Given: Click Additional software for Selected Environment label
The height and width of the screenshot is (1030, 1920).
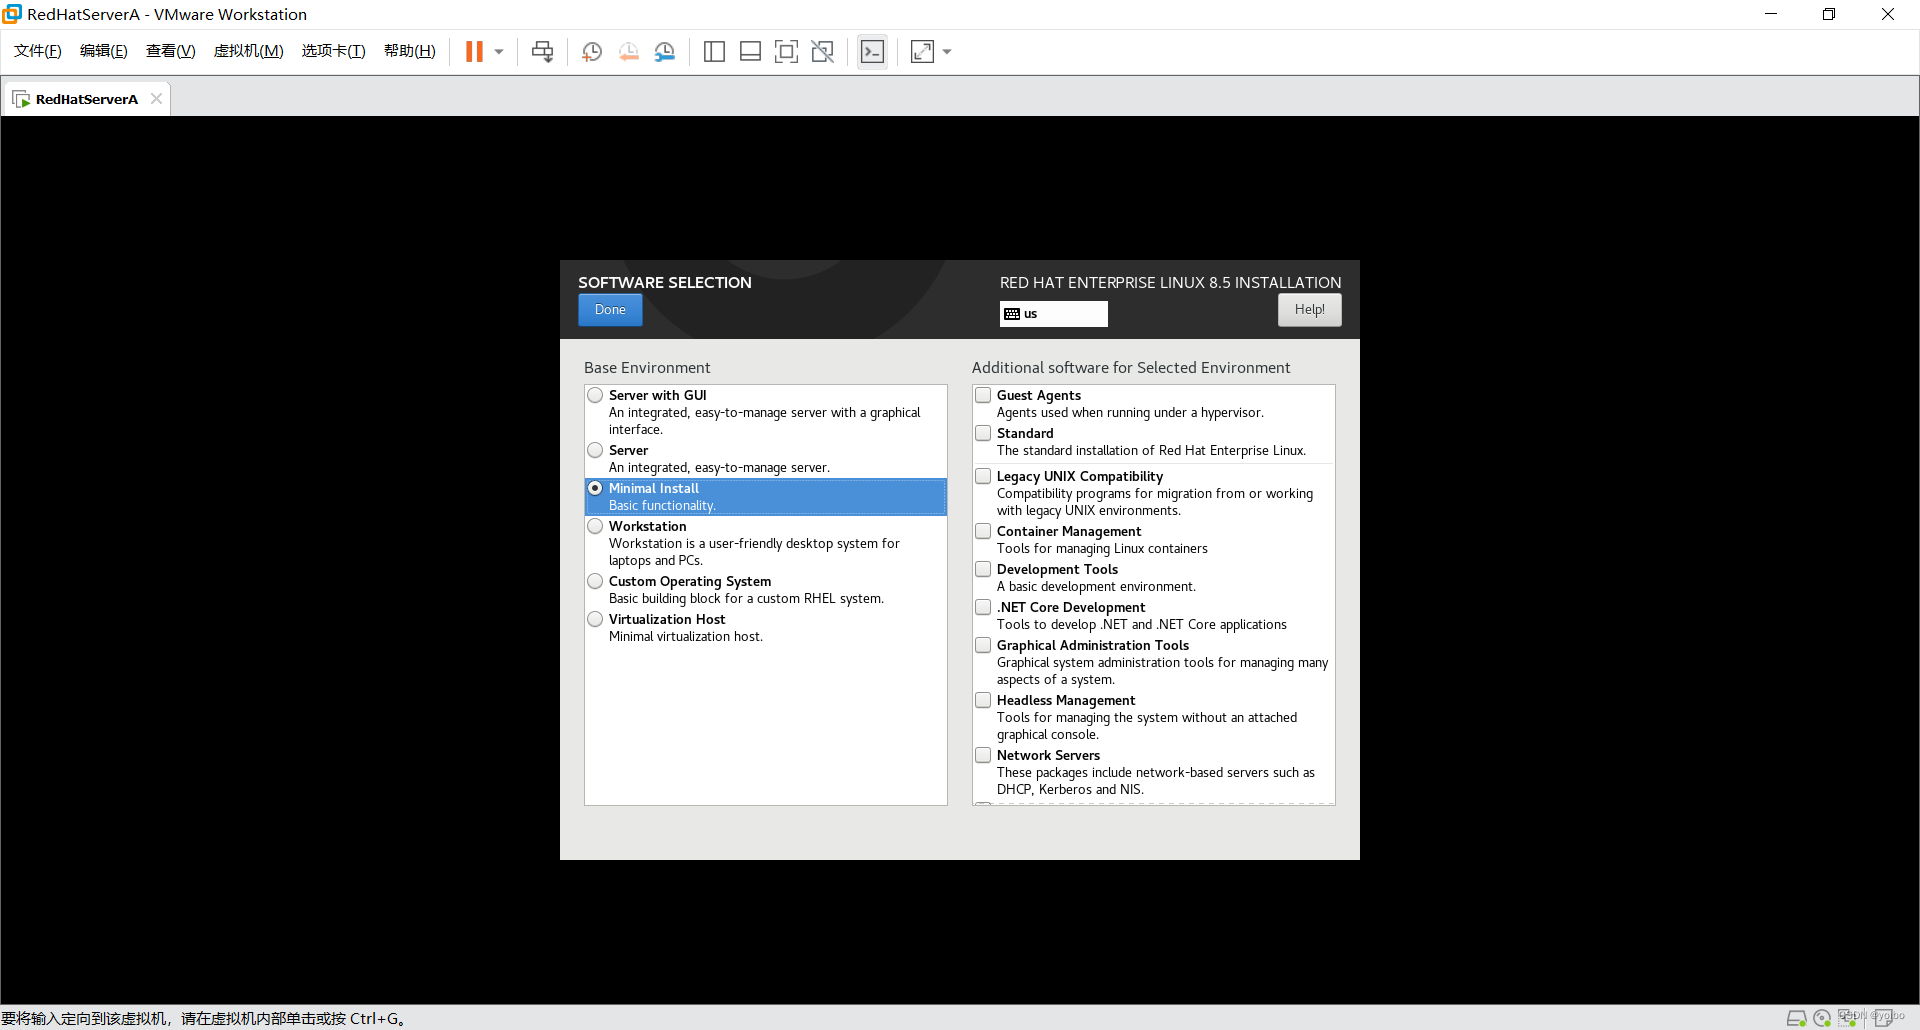Looking at the screenshot, I should 1131,368.
